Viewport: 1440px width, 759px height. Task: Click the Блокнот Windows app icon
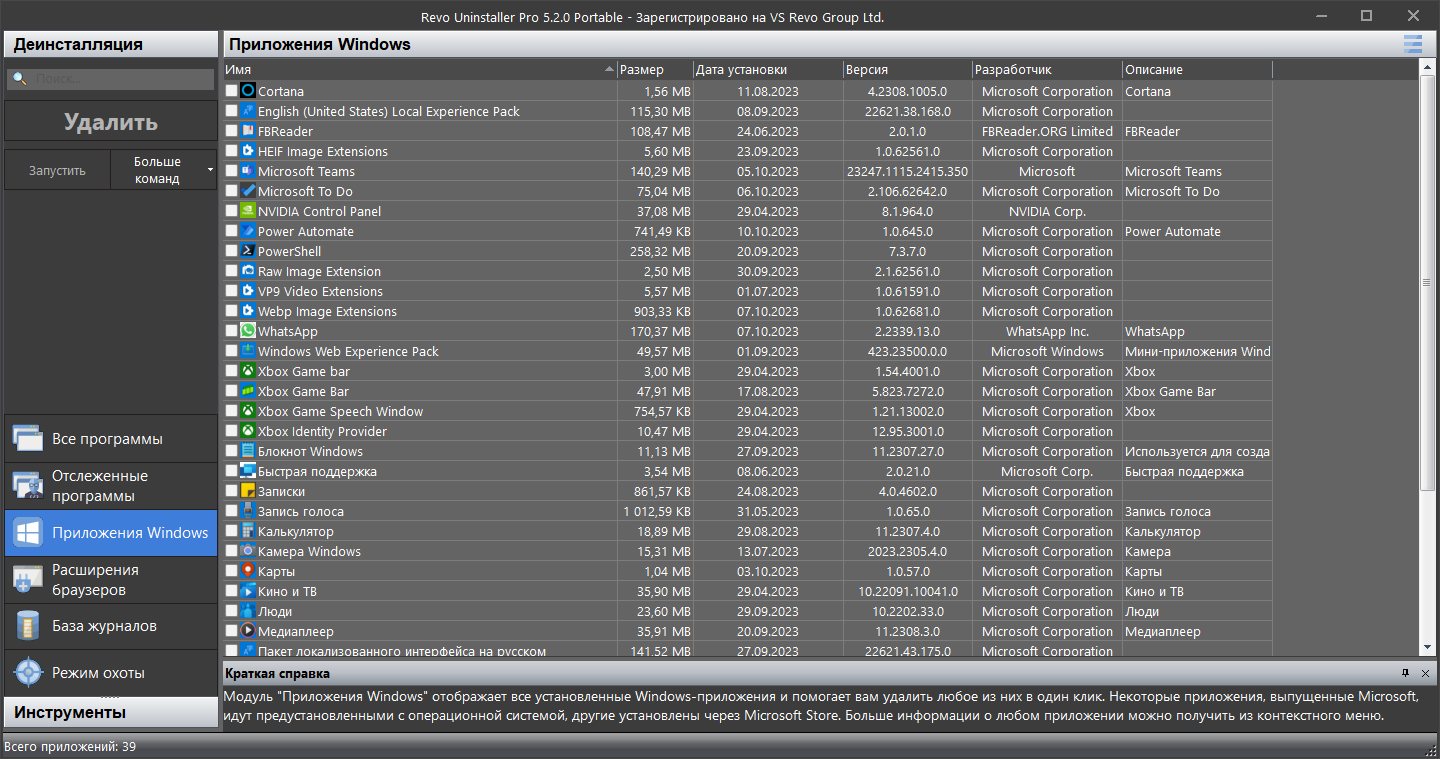(248, 451)
